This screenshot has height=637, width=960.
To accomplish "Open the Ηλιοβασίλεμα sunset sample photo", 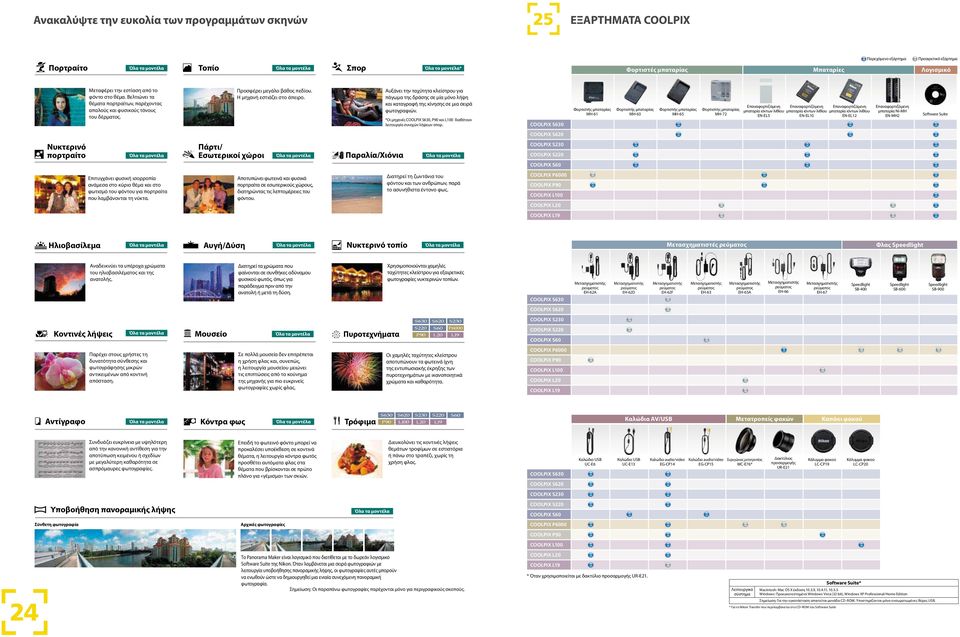I will point(60,282).
